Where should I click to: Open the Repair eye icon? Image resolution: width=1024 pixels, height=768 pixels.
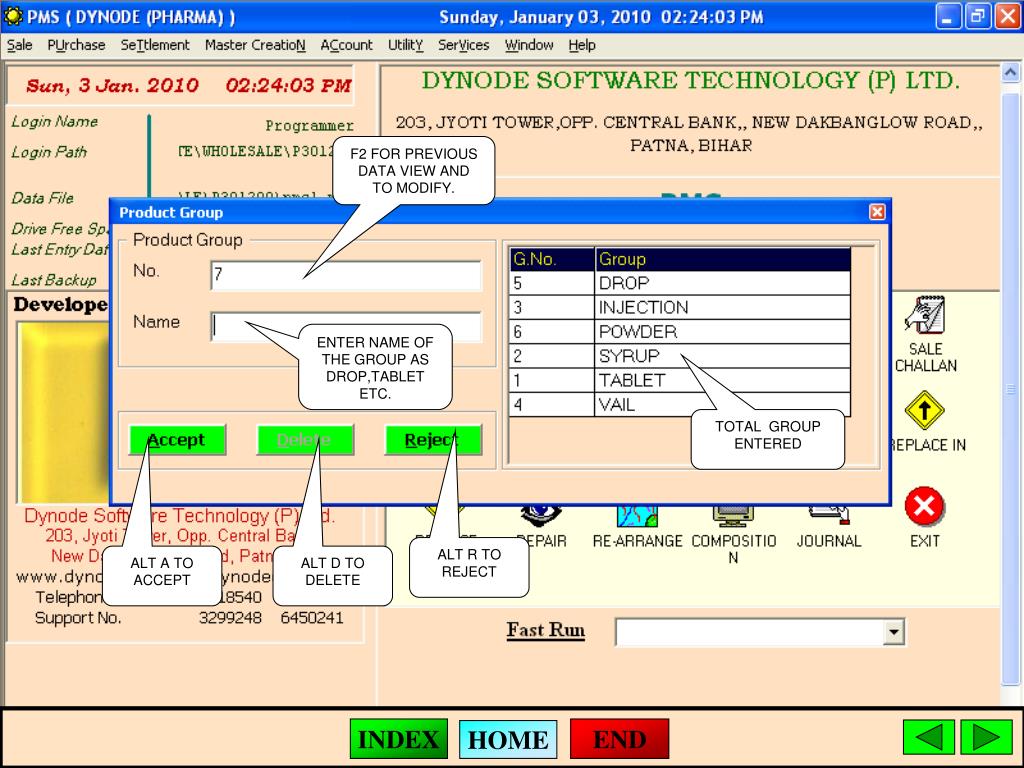click(541, 516)
